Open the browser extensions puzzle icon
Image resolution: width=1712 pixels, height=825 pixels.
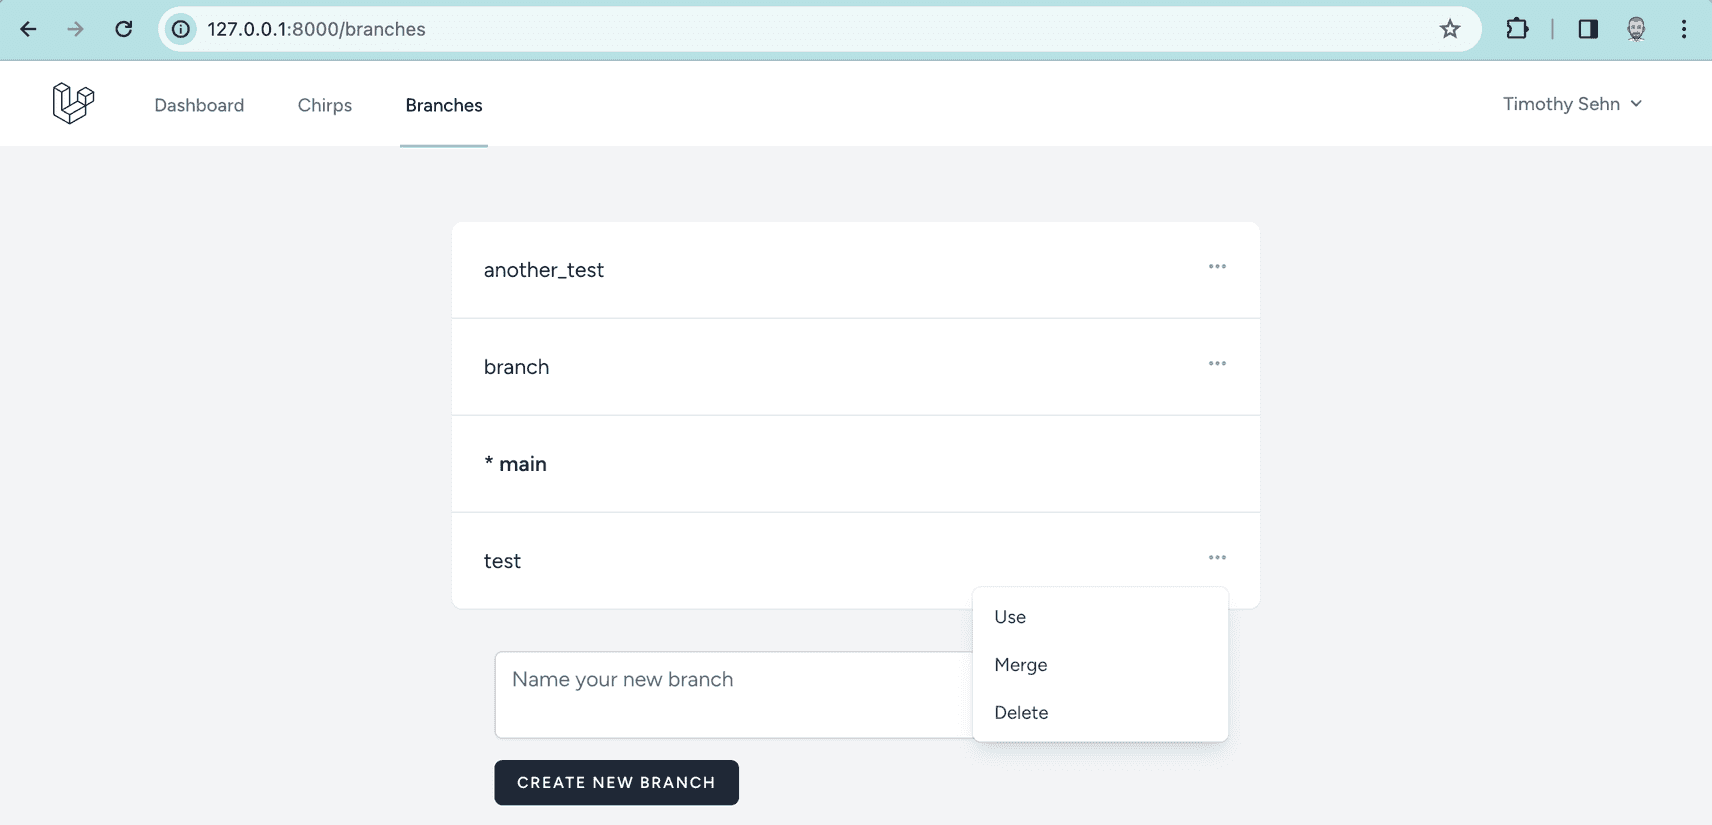pos(1517,29)
